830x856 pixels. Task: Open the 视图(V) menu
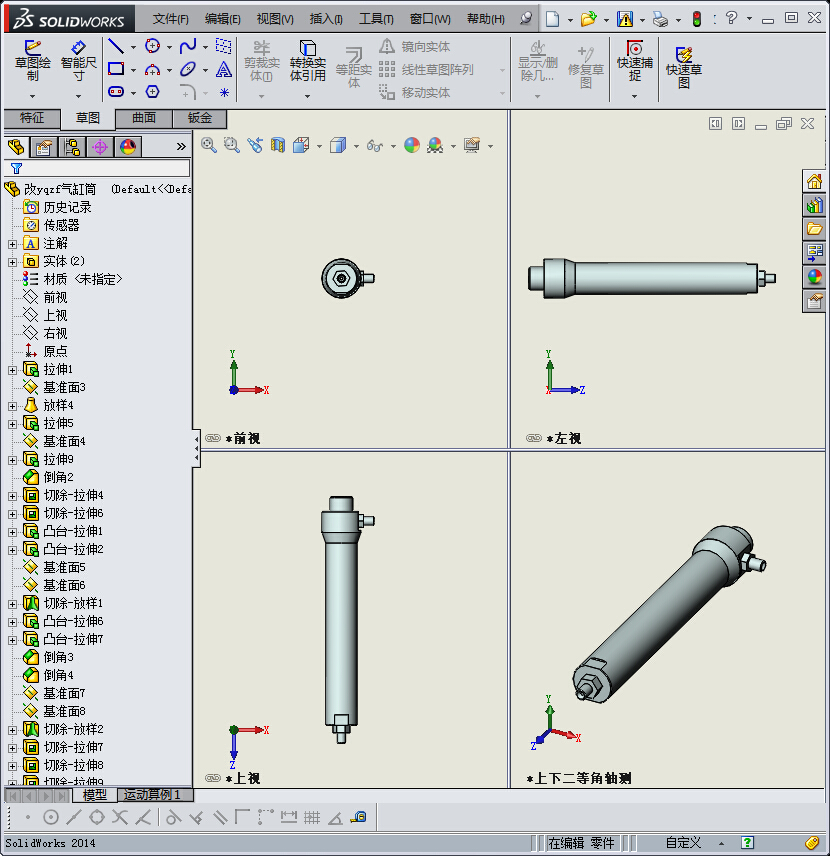(275, 19)
